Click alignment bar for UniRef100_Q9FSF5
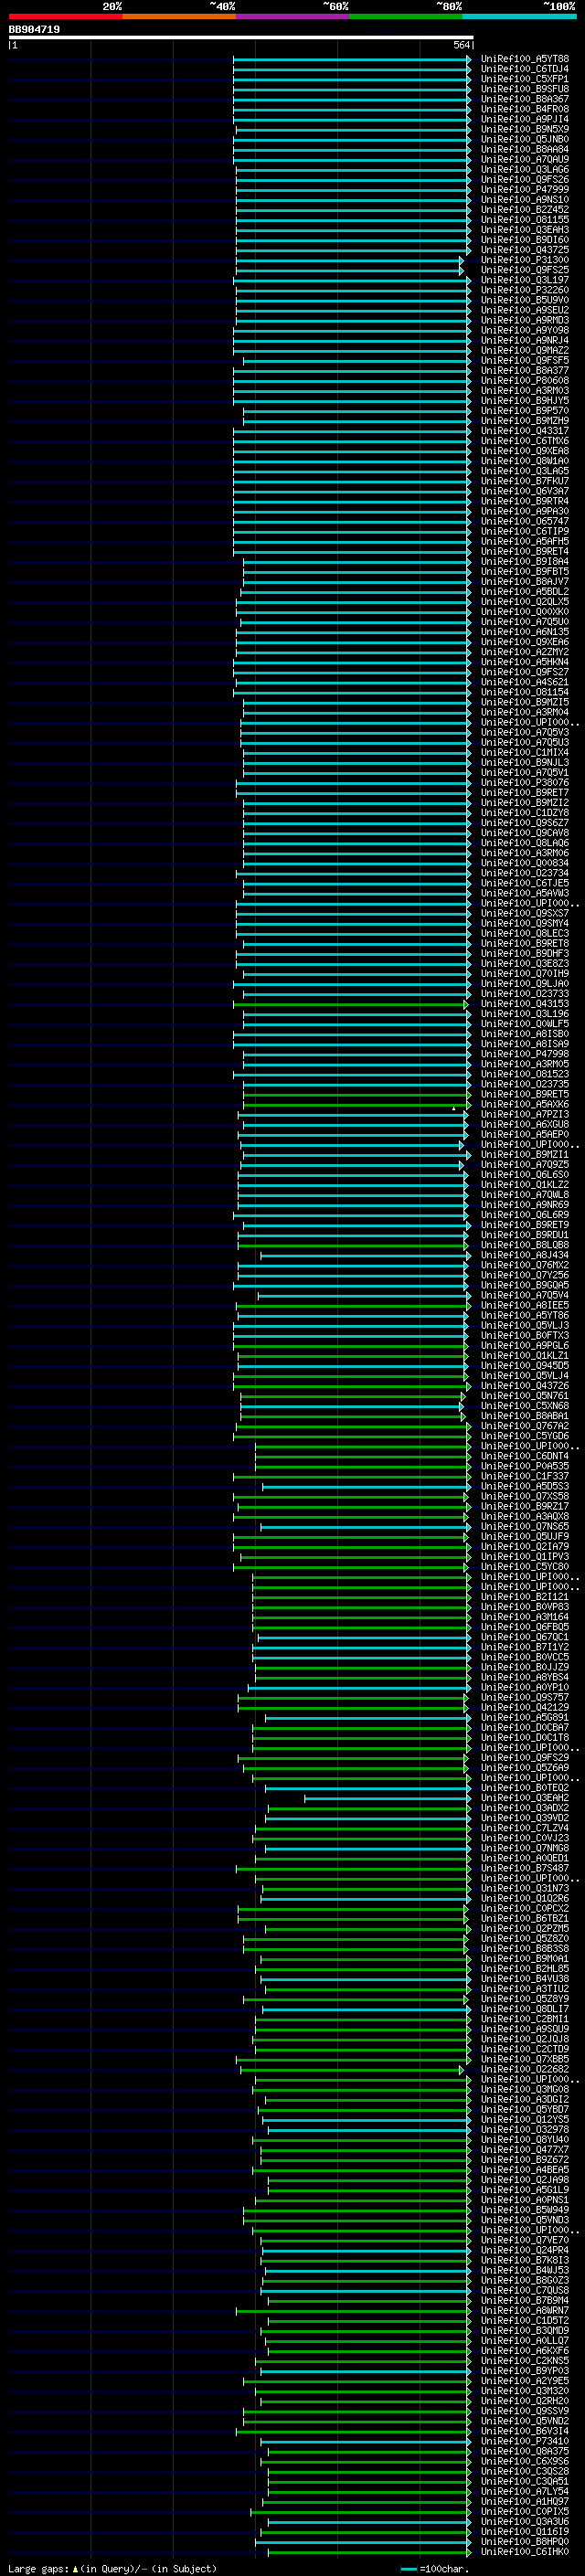 pyautogui.click(x=356, y=360)
